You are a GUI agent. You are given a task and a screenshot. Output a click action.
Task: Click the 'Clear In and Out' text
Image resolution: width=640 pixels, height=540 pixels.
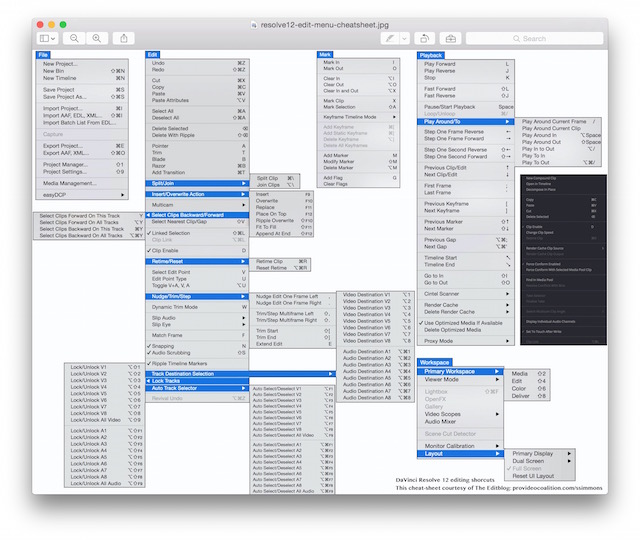click(341, 91)
